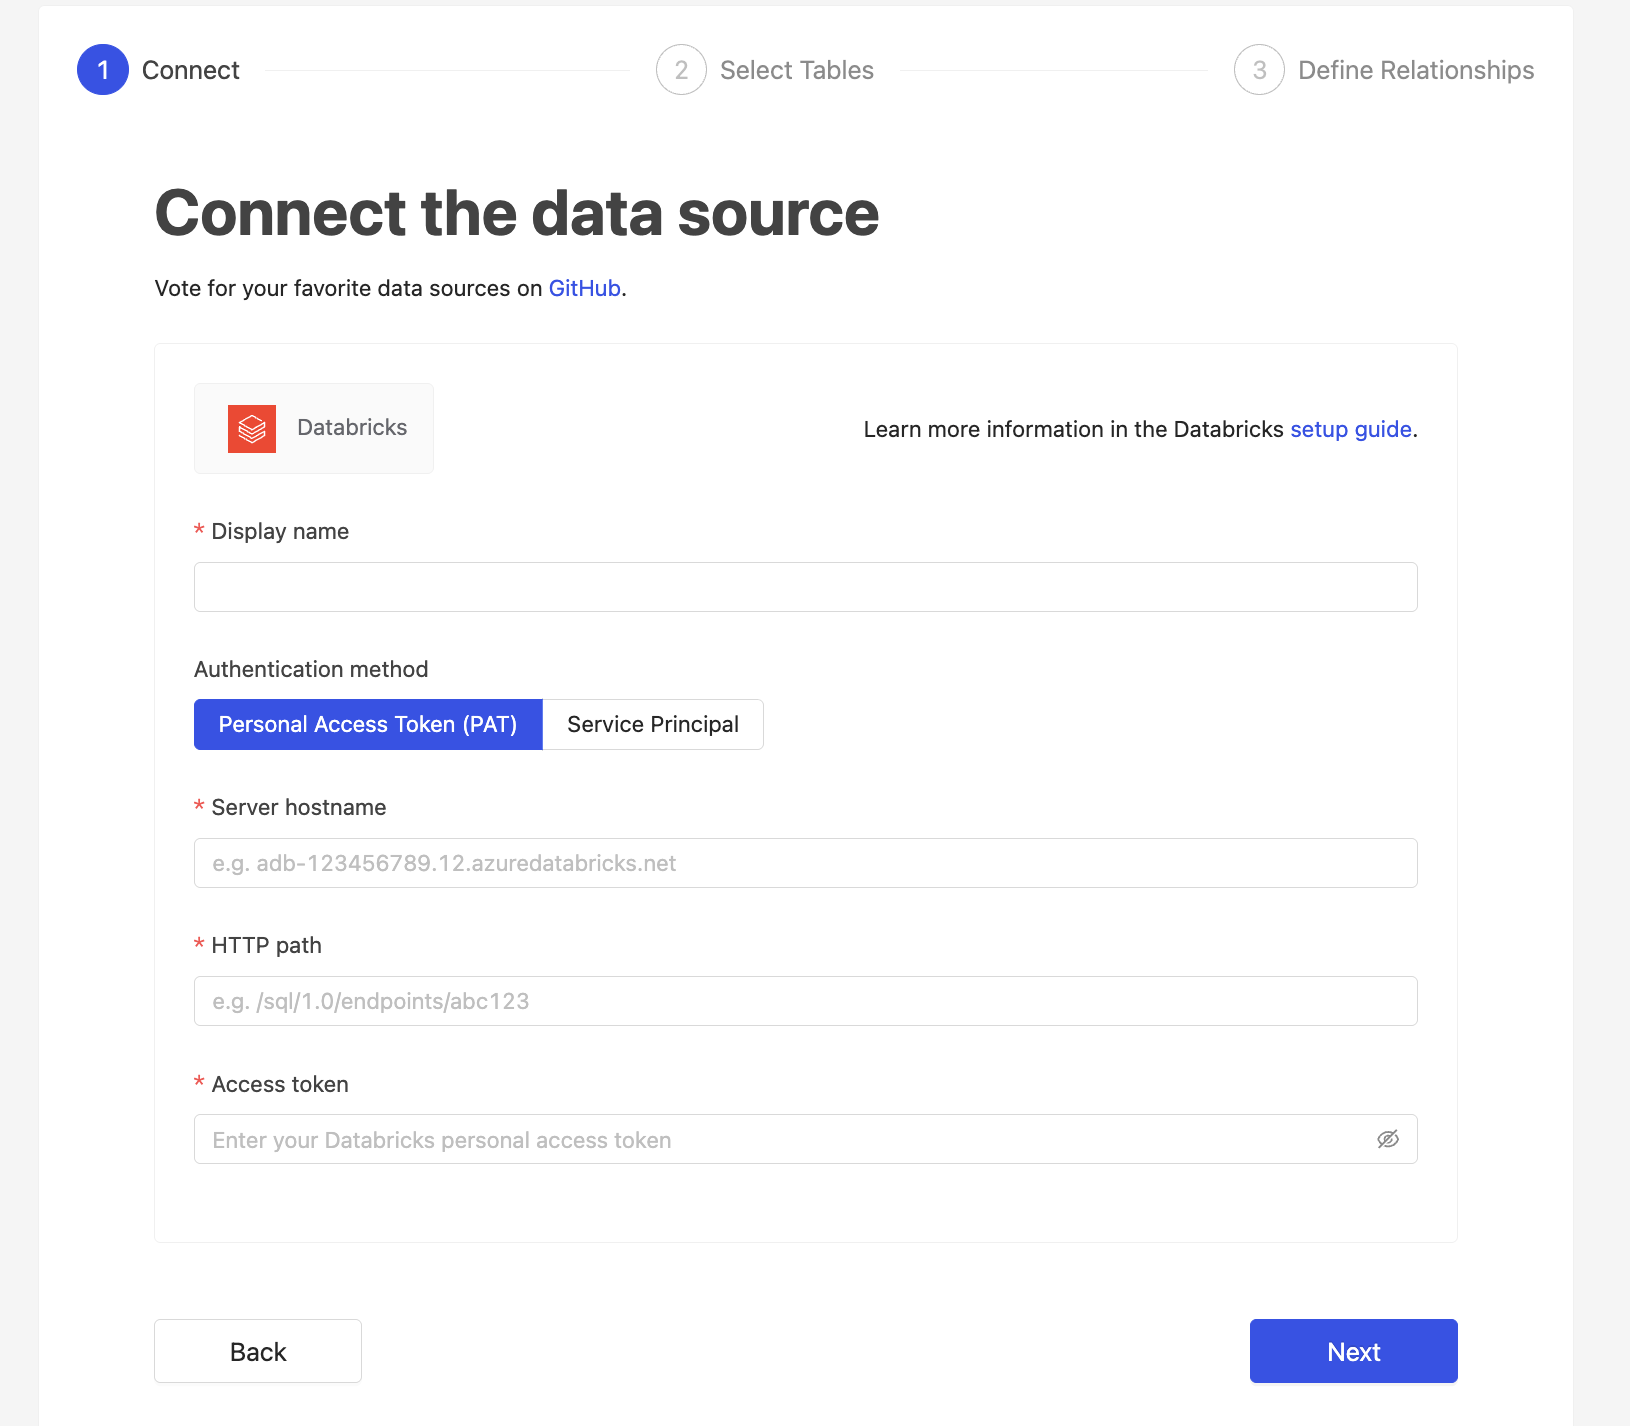Toggle access token visibility eye icon
This screenshot has height=1426, width=1630.
1387,1139
